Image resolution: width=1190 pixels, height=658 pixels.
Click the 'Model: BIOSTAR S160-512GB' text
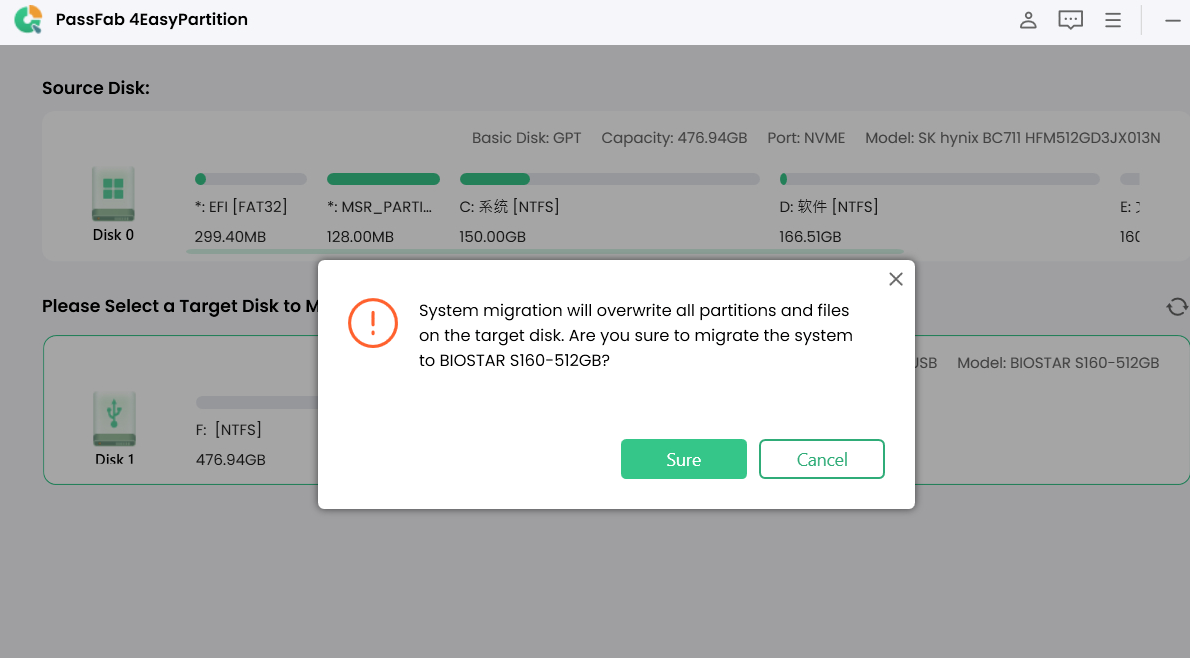point(1058,363)
